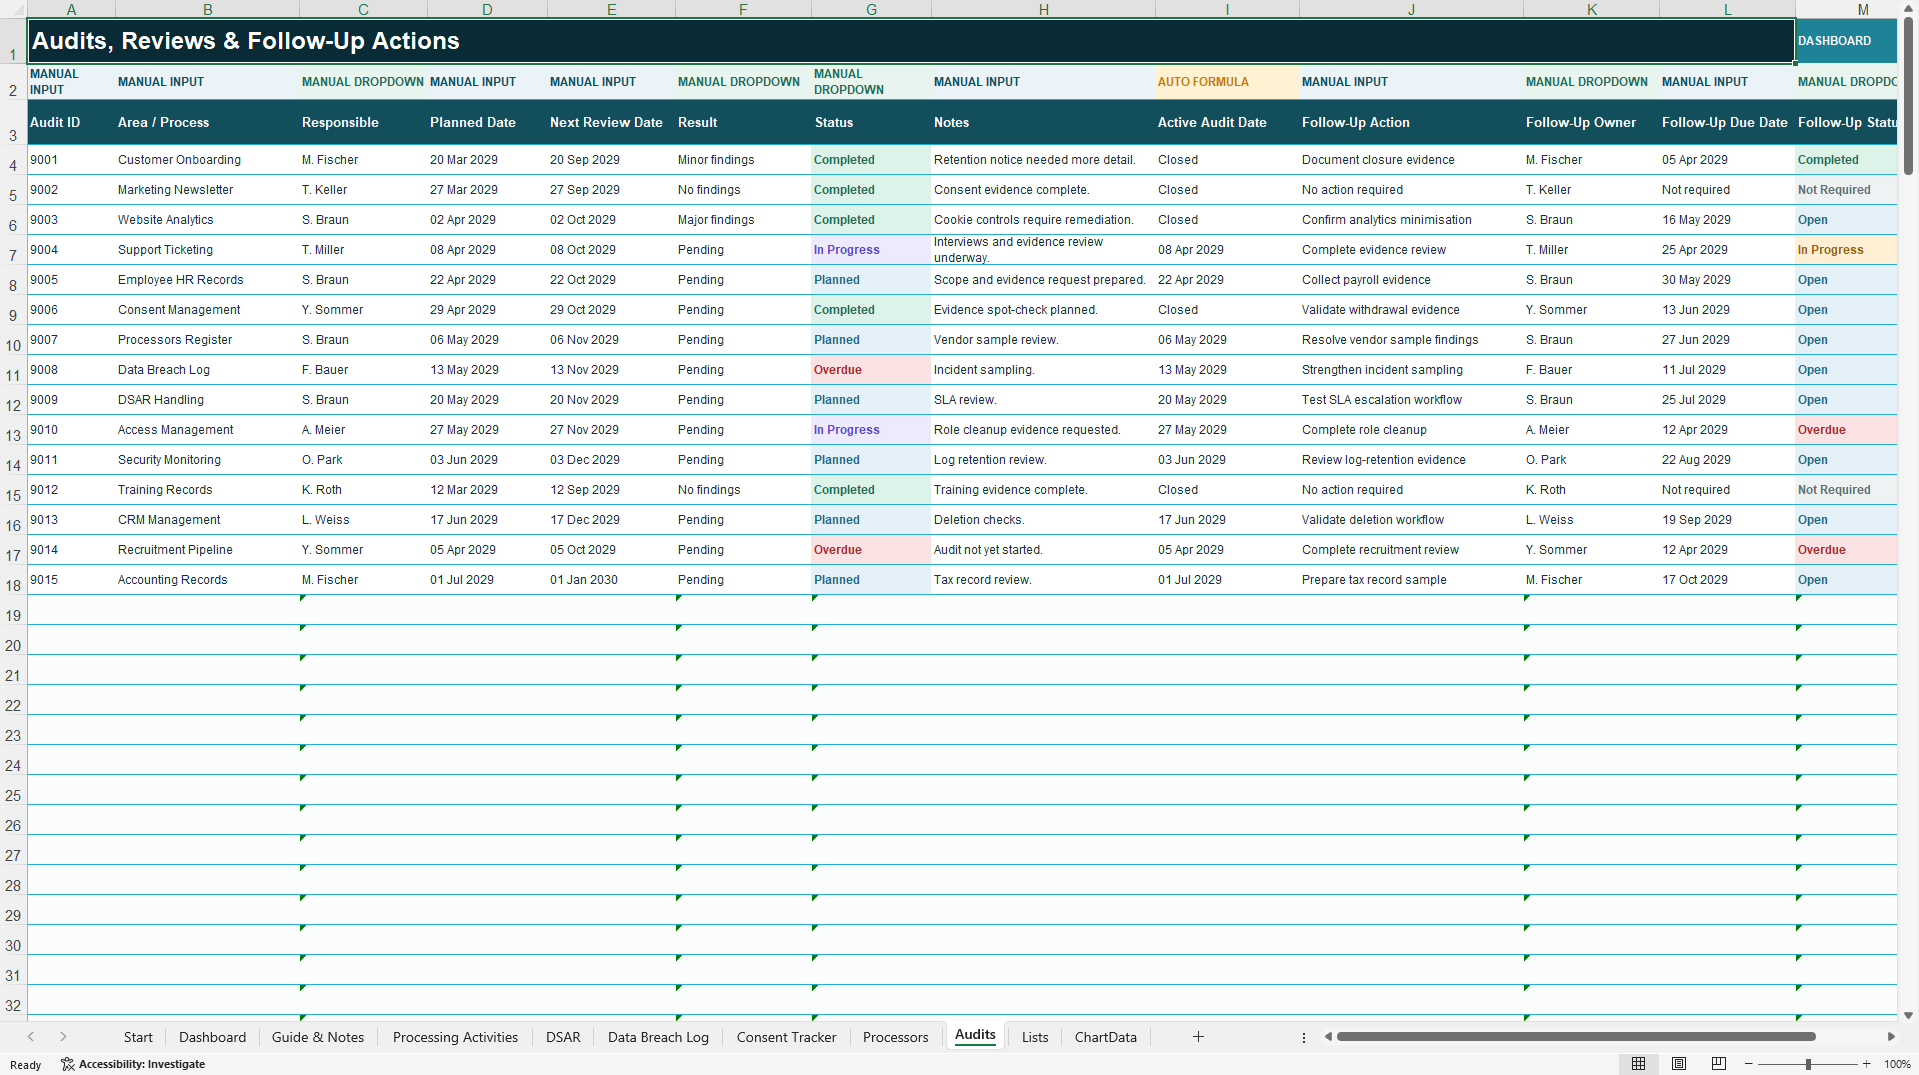Zoom out with the minus icon

tap(1749, 1064)
